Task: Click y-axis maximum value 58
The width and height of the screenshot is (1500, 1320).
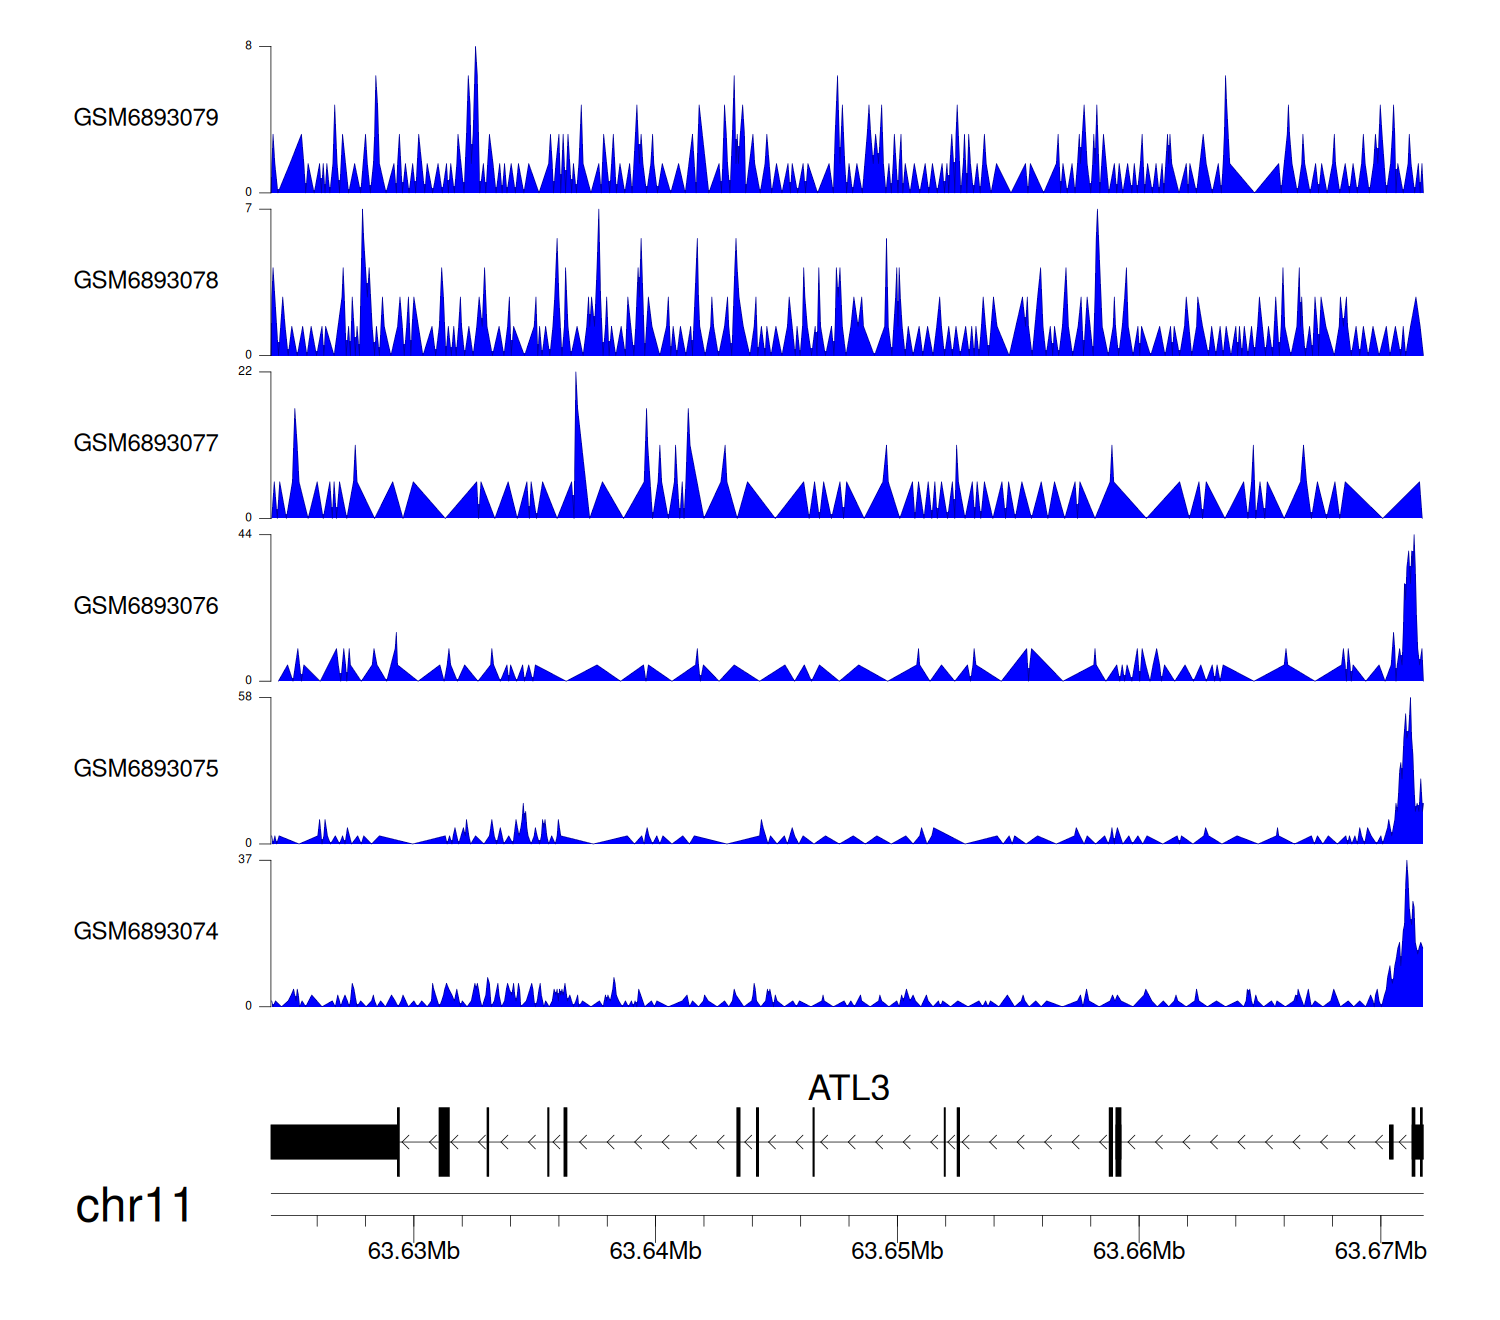Action: [x=245, y=697]
